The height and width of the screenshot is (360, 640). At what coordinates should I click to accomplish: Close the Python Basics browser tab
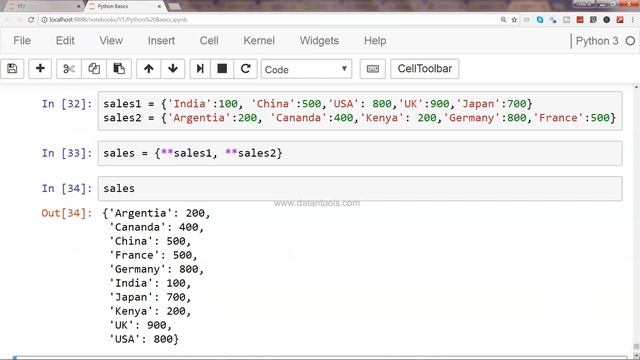pyautogui.click(x=159, y=6)
